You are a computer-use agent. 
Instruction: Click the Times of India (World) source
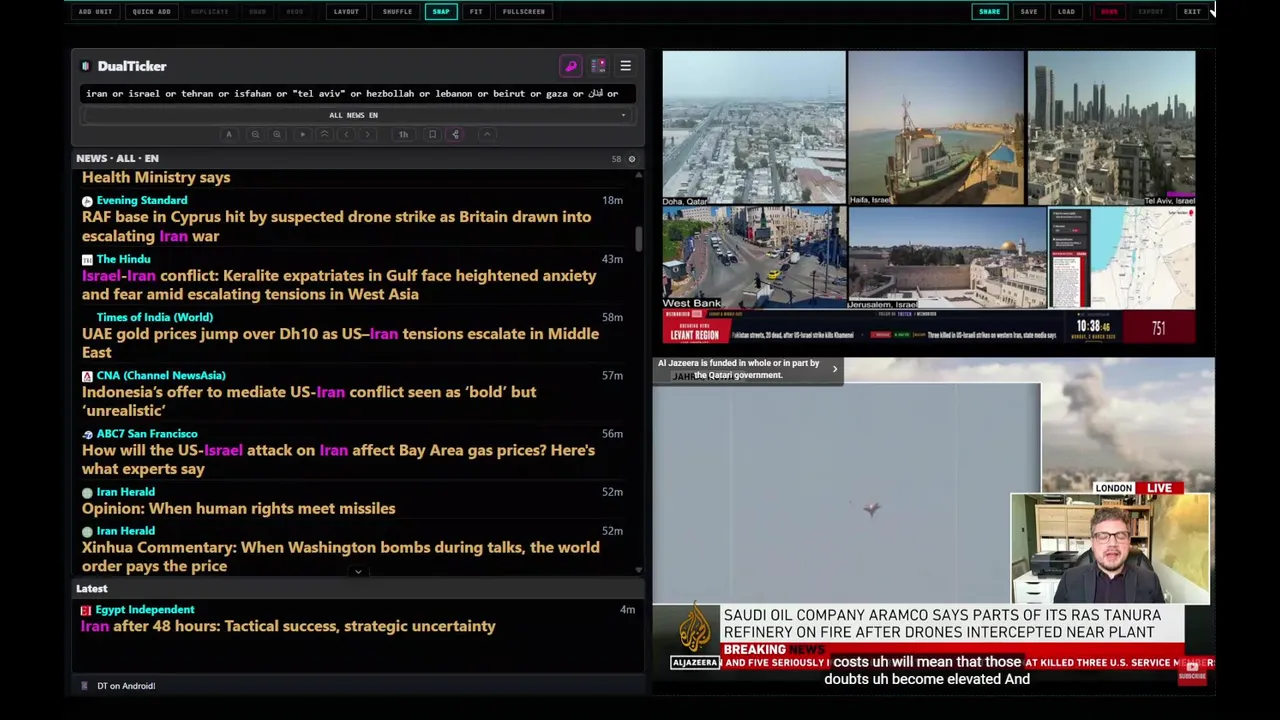point(155,317)
